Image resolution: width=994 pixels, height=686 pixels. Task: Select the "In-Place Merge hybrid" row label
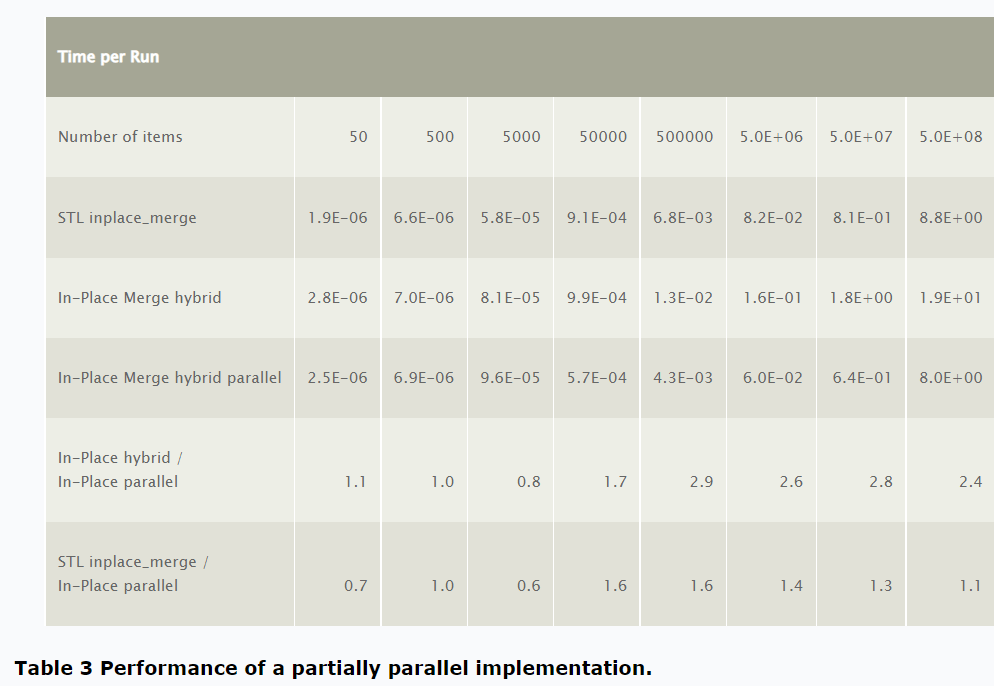(x=139, y=298)
